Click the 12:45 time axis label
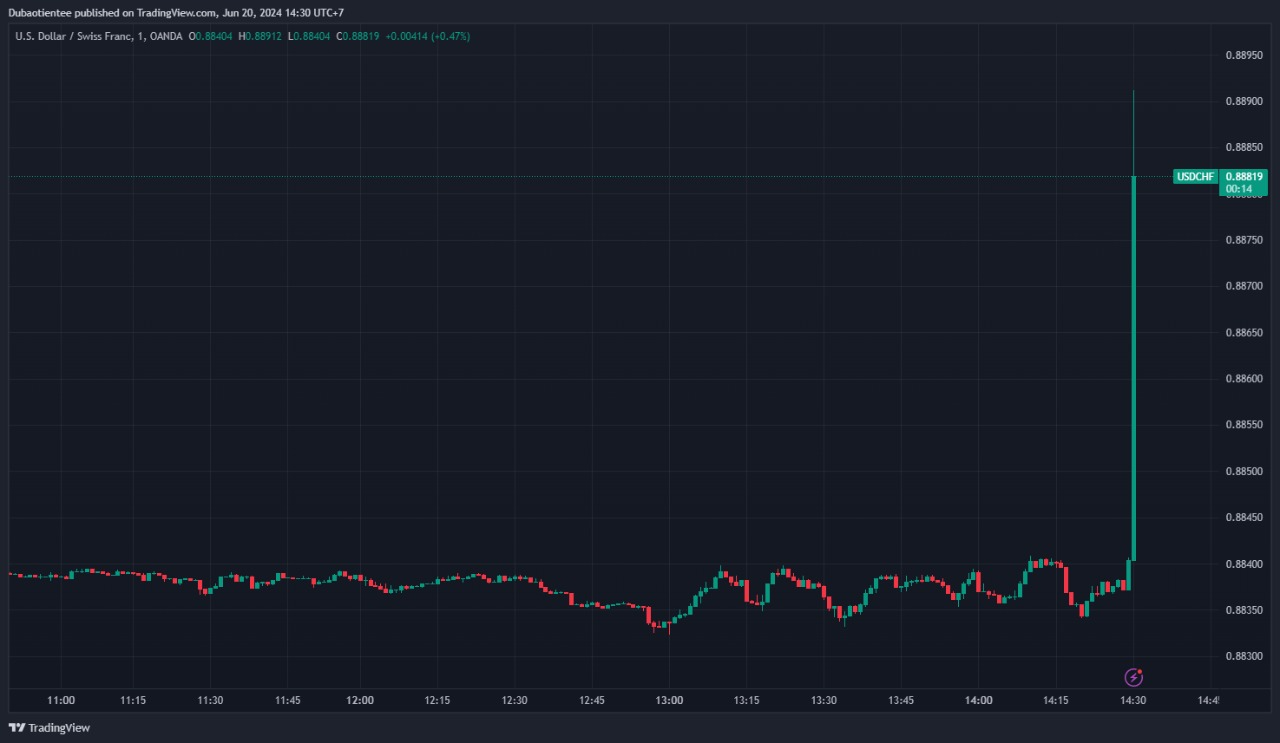1280x743 pixels. coord(592,701)
